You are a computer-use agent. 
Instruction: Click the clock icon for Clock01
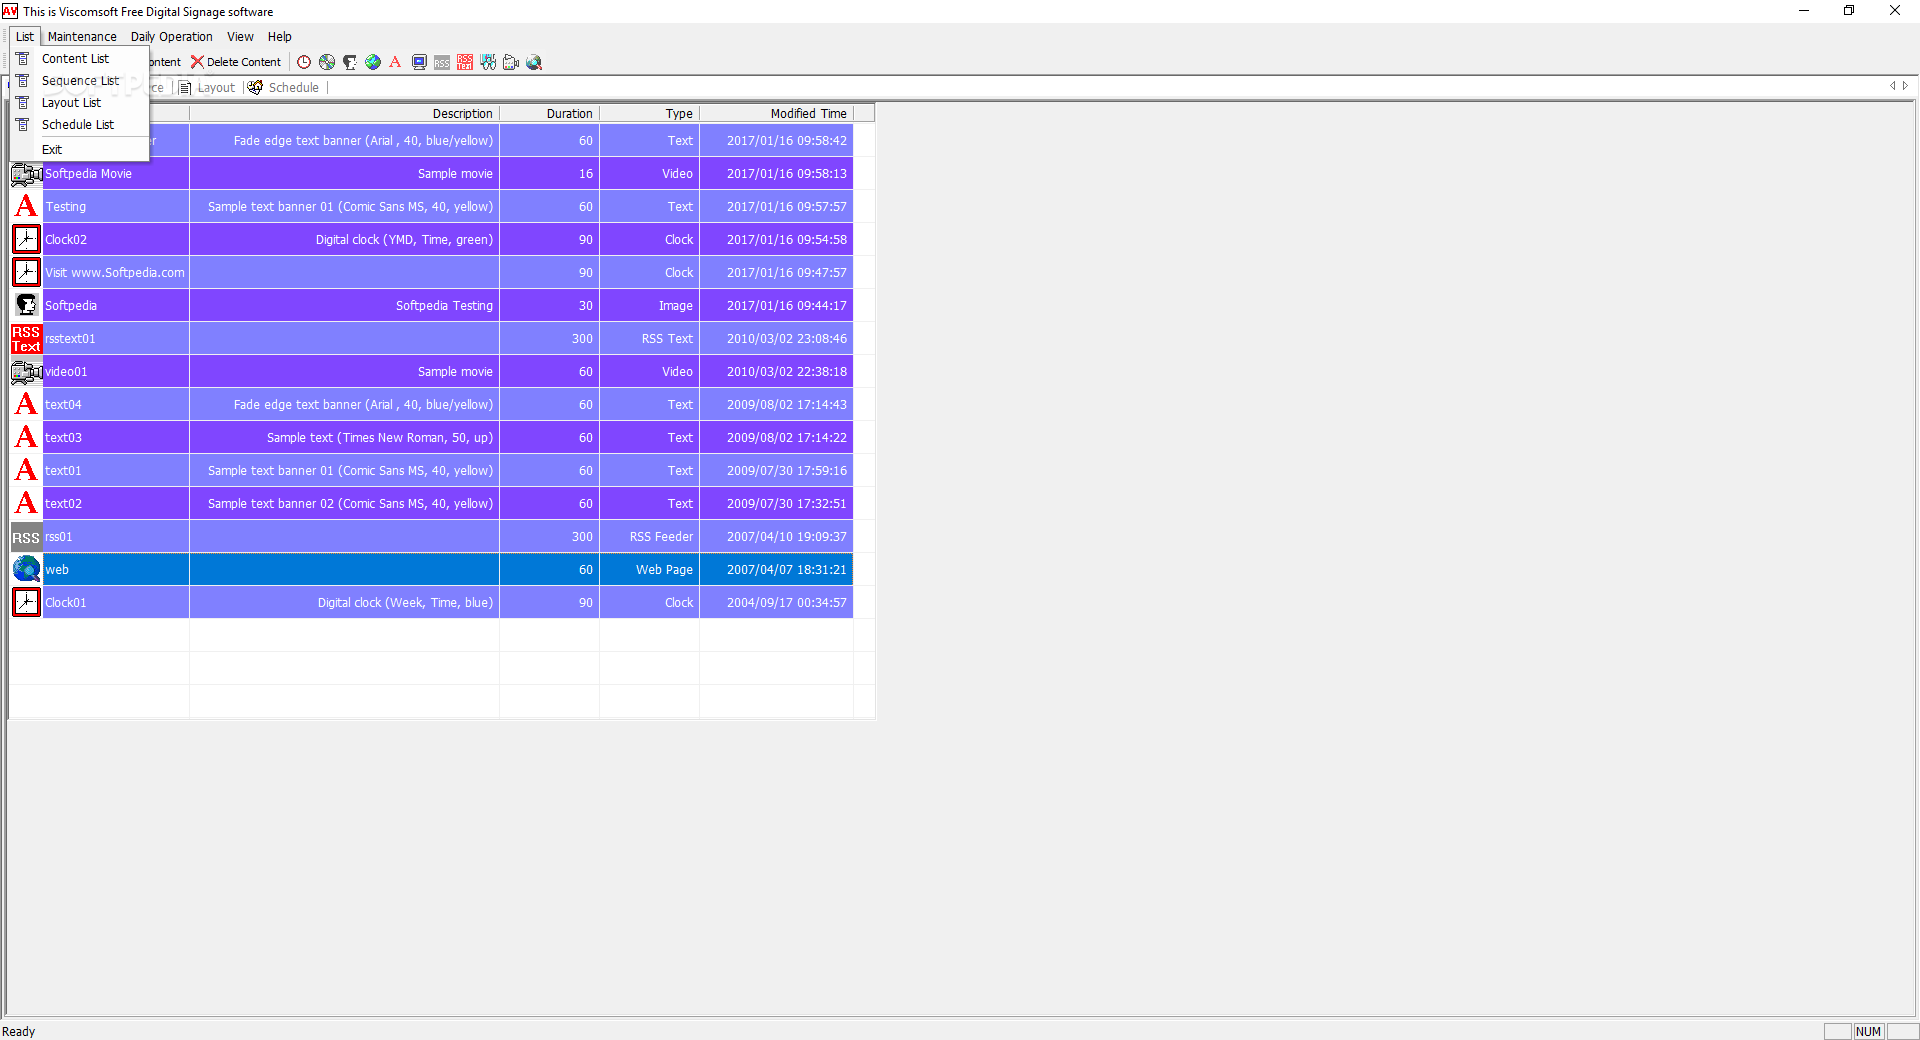tap(26, 603)
